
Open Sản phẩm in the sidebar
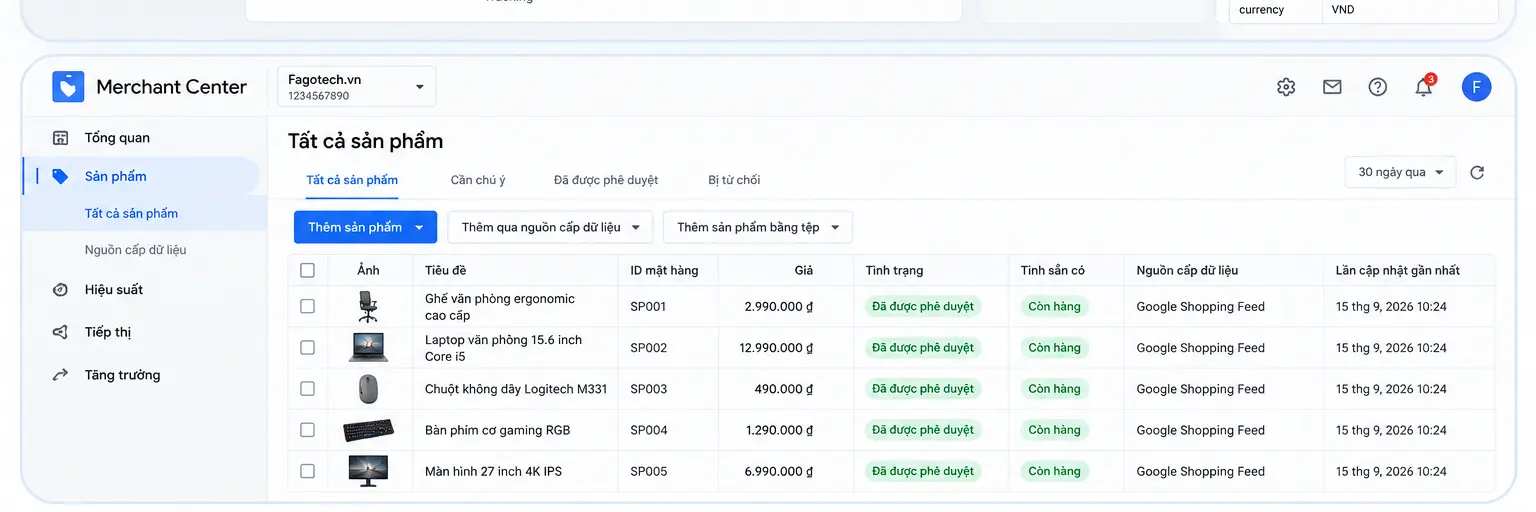(x=140, y=176)
